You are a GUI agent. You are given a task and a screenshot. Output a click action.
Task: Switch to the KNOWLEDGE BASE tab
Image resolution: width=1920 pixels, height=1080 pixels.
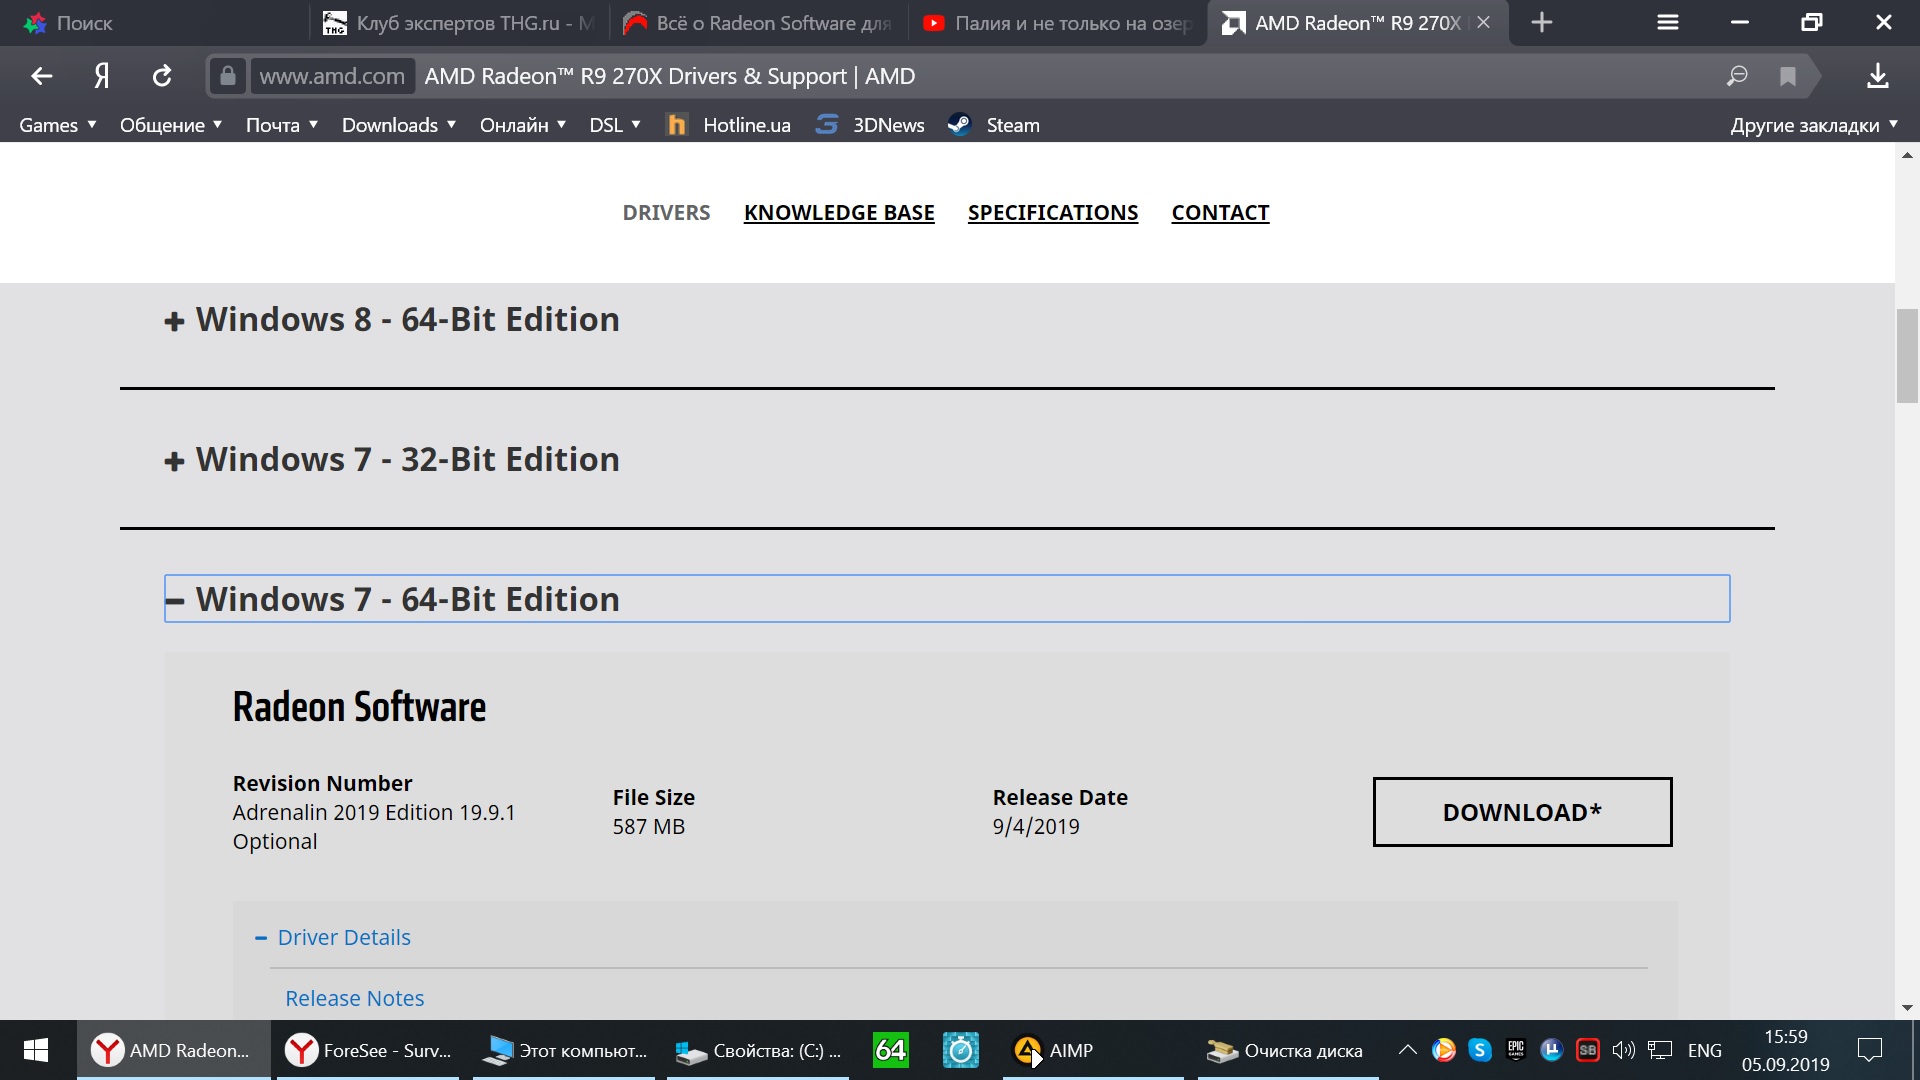[x=838, y=213]
